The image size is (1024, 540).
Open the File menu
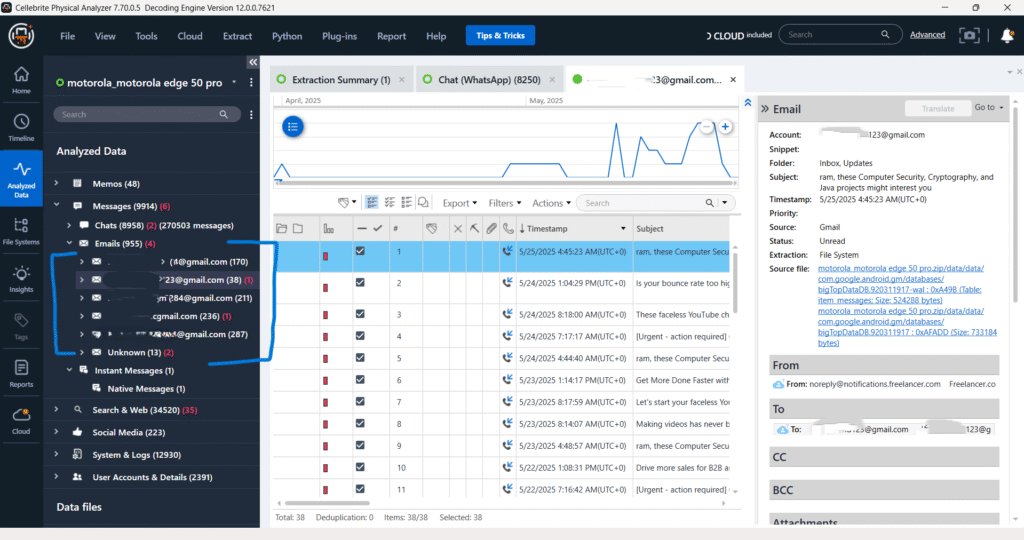point(67,36)
